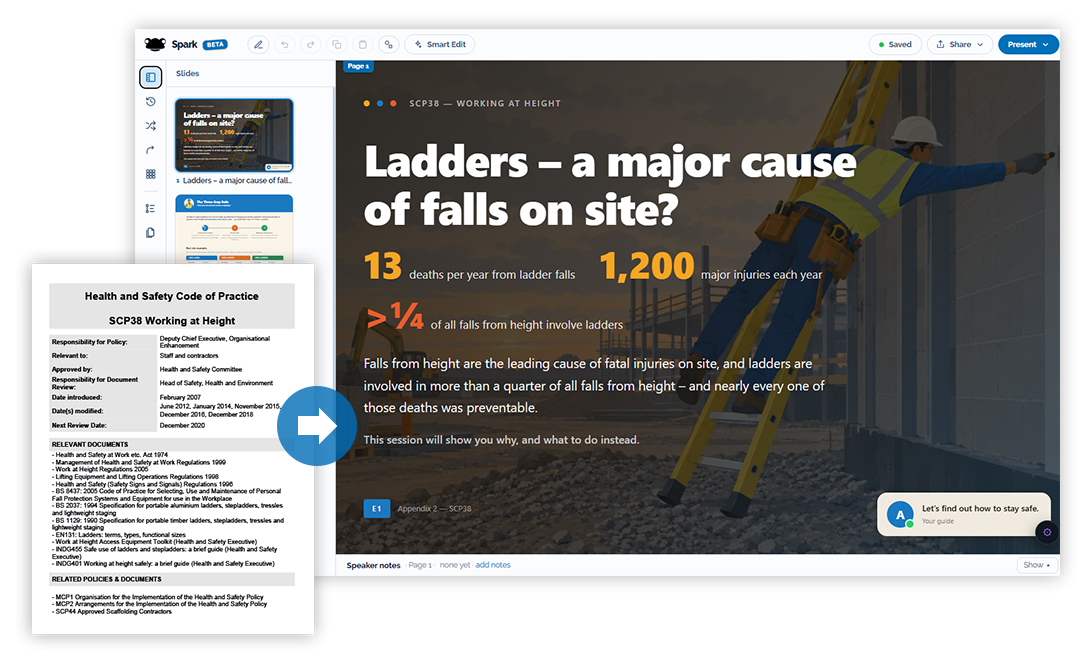Click the outline list sidebar icon
This screenshot has width=1086, height=663.
click(150, 209)
